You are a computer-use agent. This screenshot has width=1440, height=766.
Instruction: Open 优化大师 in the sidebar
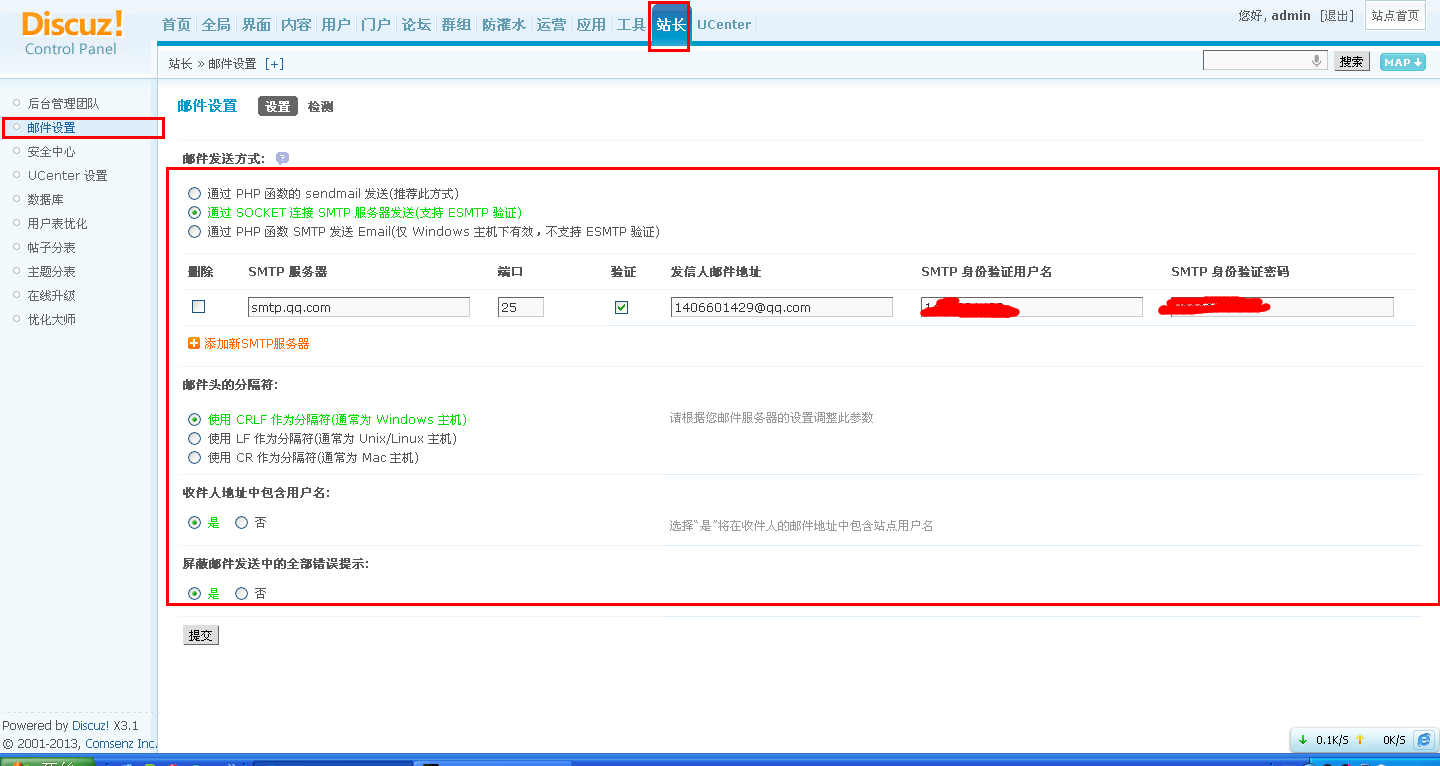tap(52, 320)
